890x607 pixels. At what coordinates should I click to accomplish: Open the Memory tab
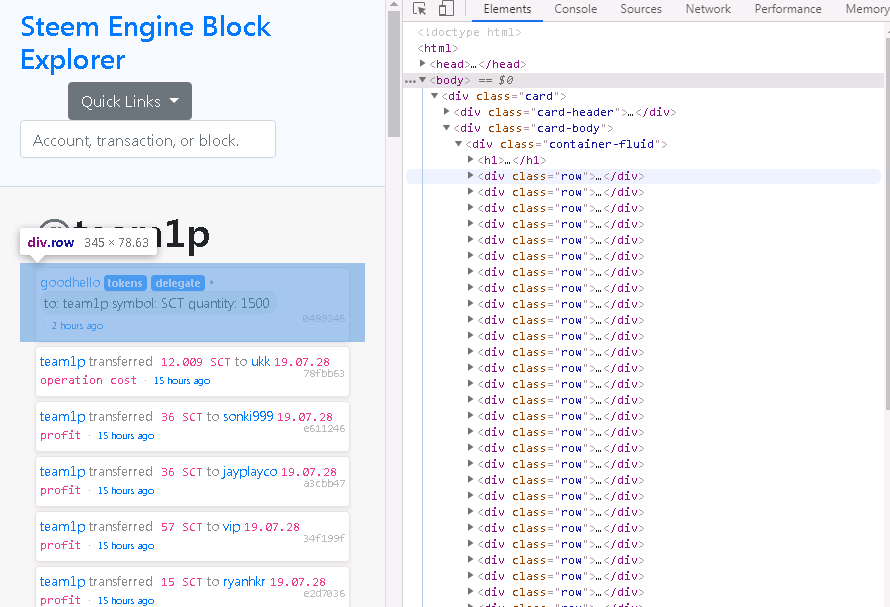pos(866,9)
